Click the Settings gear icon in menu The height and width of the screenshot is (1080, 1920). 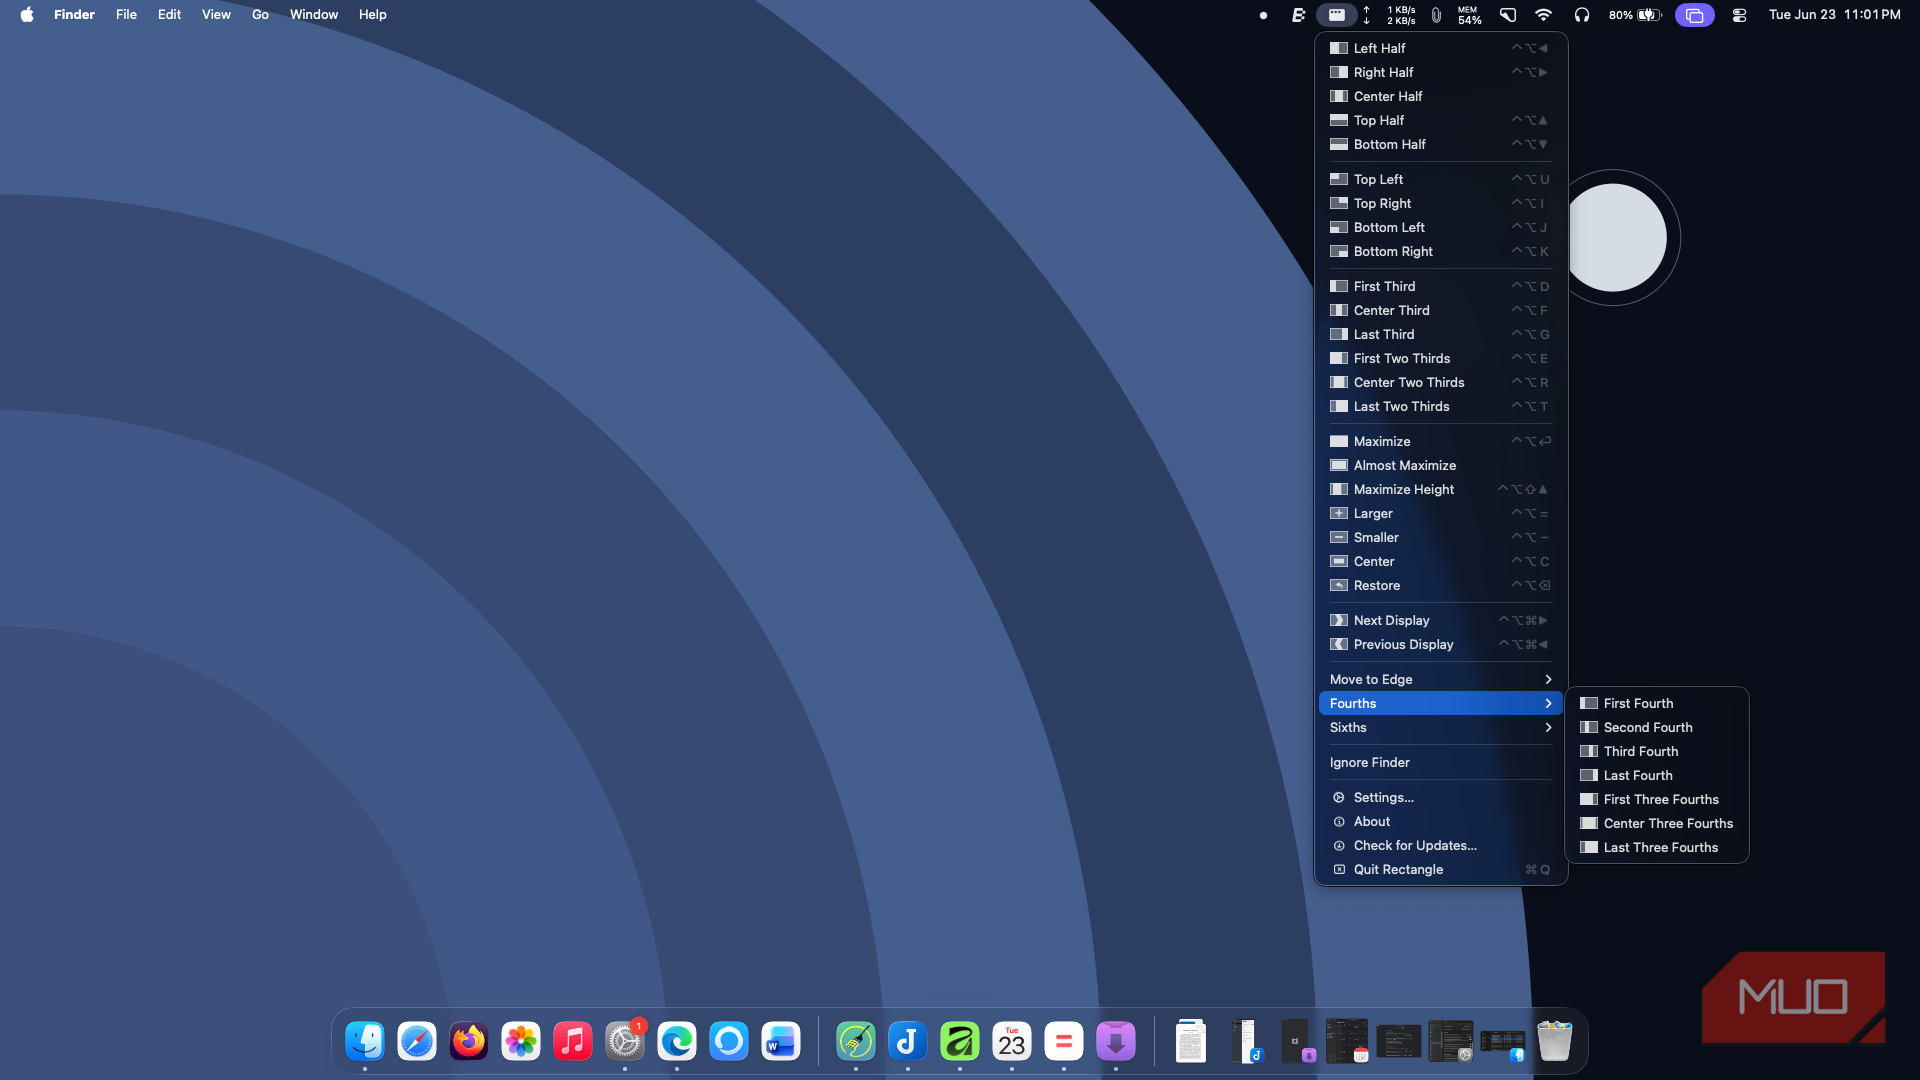pos(1339,797)
